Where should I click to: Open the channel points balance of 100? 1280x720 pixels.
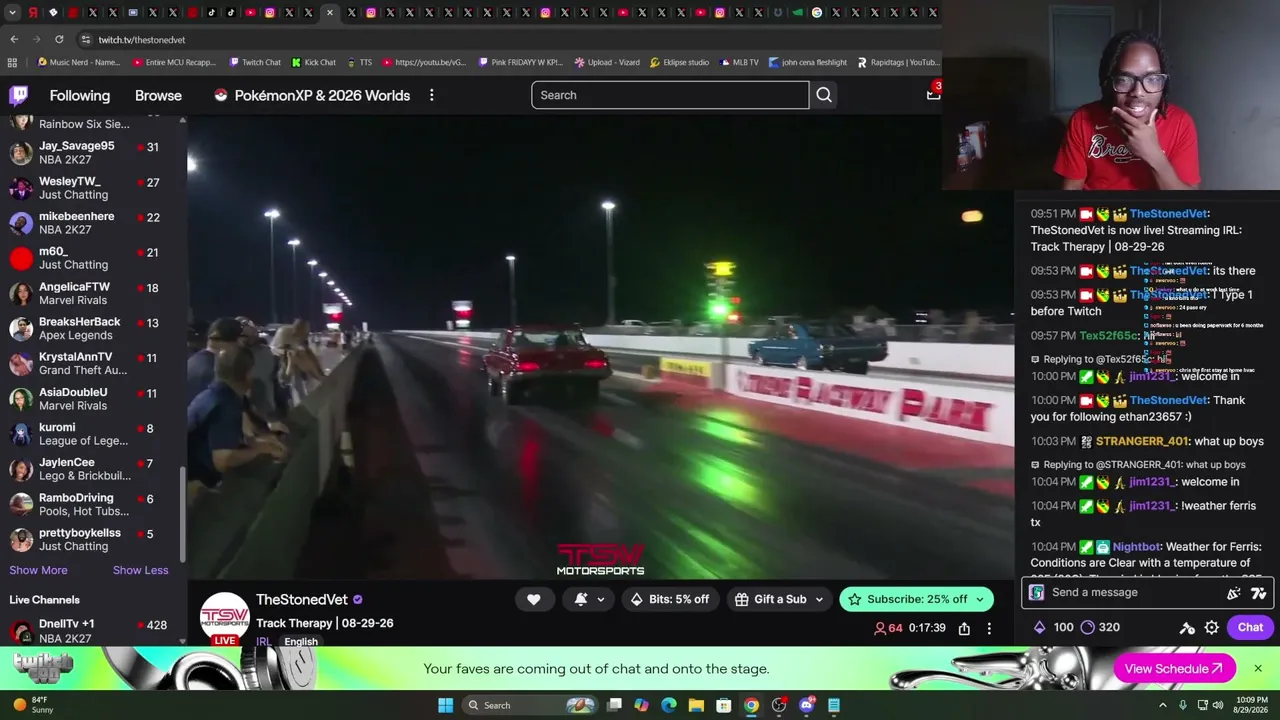point(1051,627)
